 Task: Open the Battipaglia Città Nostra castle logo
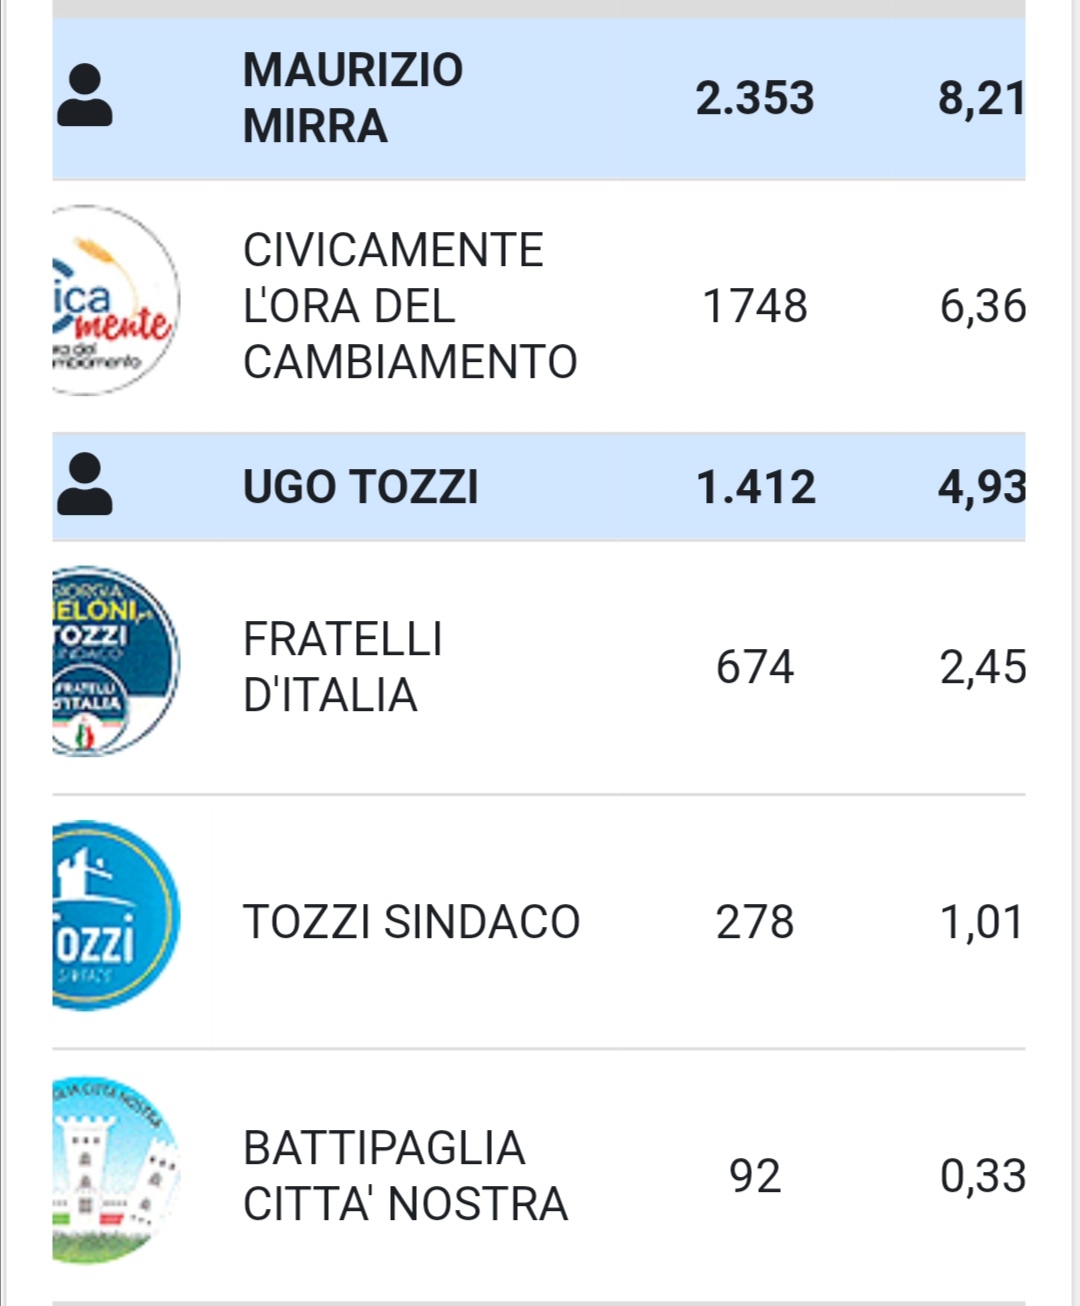point(116,1170)
